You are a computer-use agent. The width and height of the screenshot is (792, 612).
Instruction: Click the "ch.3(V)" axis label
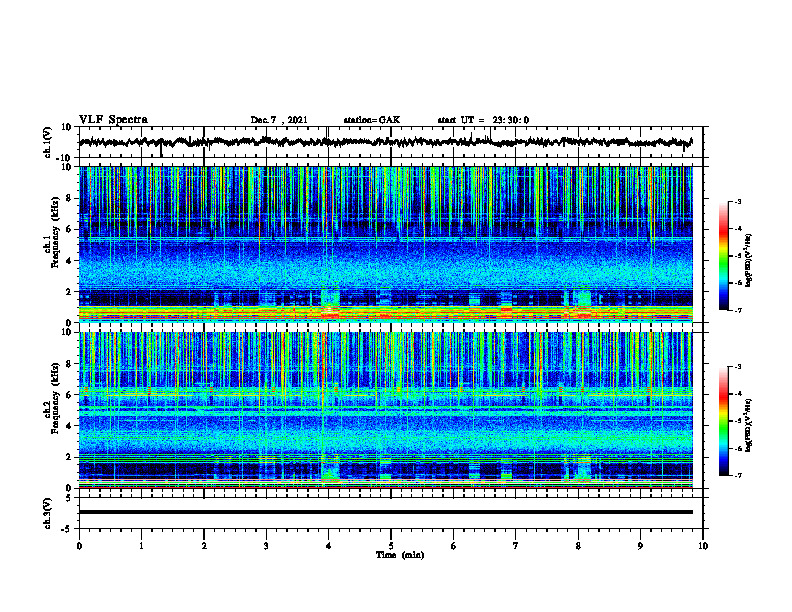click(48, 513)
